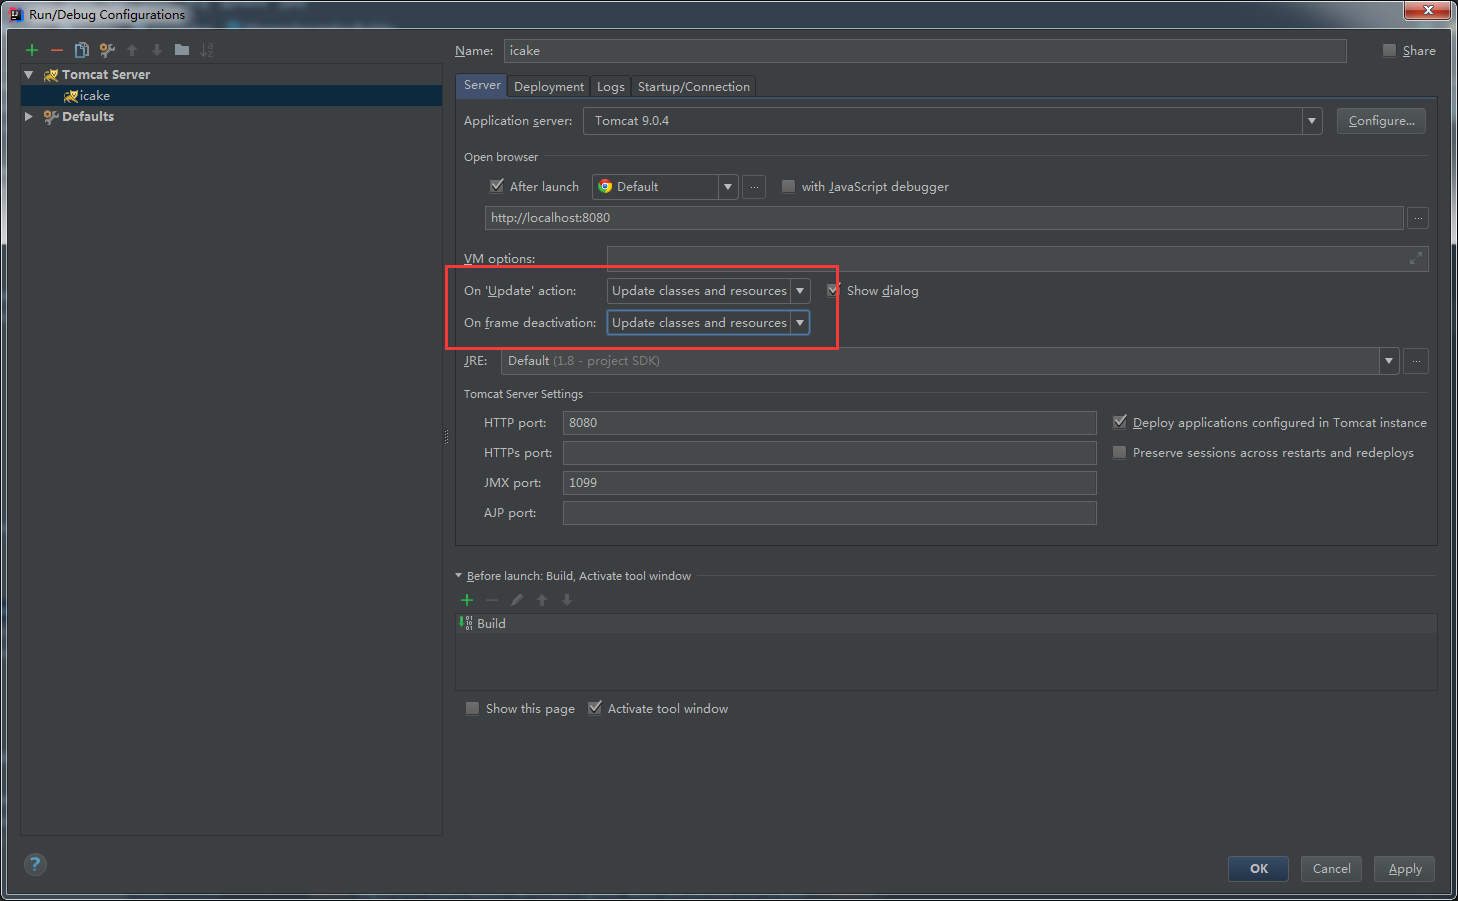
Task: Switch to the Logs tab
Action: click(611, 87)
